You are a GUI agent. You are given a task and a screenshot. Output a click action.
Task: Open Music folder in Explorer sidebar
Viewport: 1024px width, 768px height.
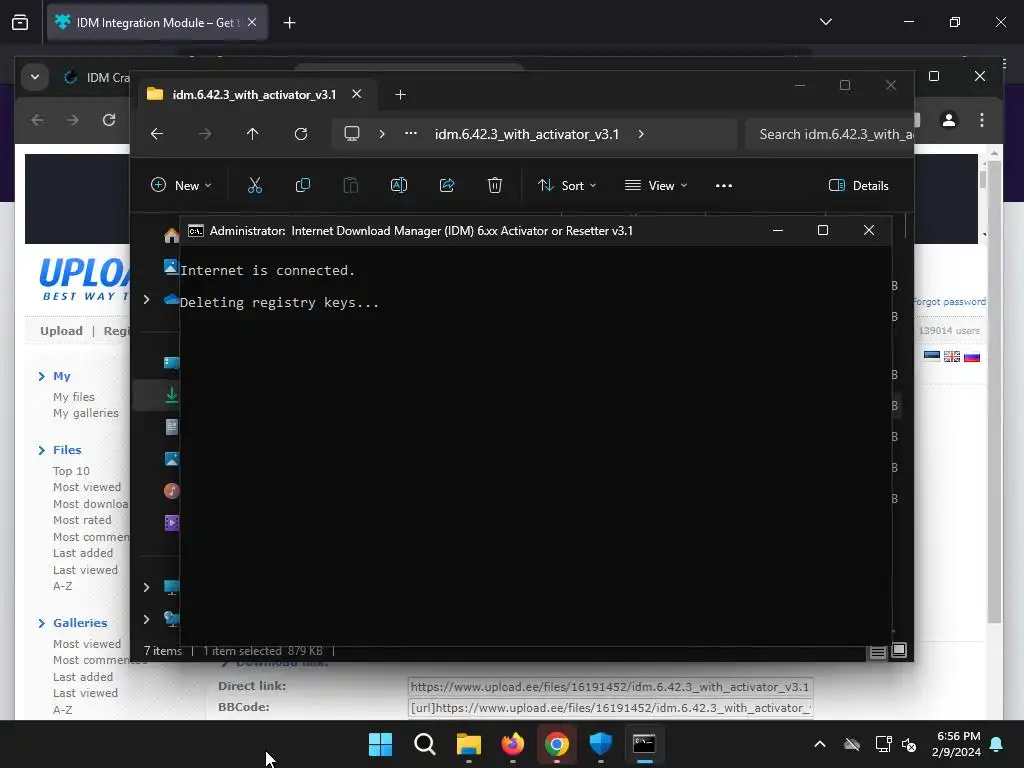coord(172,490)
